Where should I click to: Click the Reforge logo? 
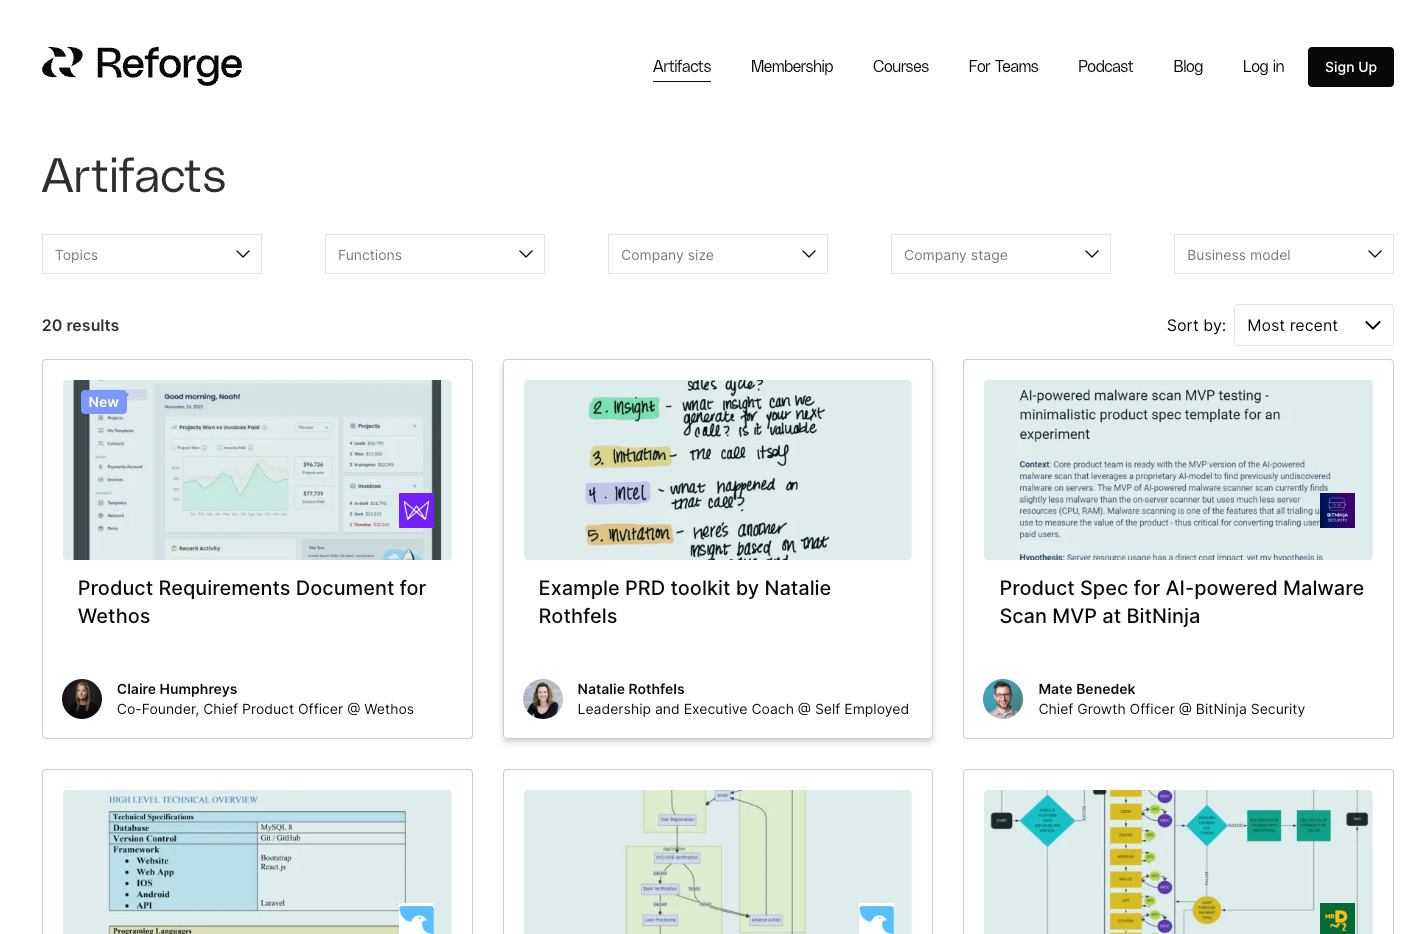142,65
